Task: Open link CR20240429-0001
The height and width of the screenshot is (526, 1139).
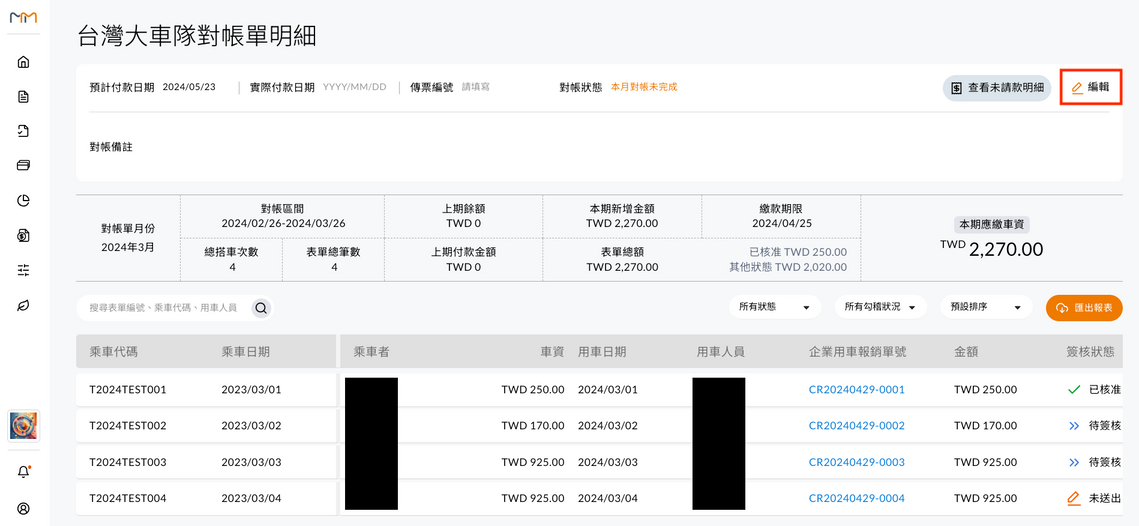Action: 856,389
